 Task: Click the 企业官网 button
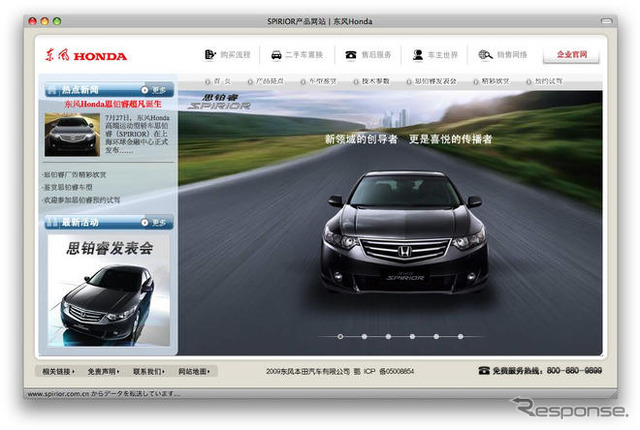571,55
